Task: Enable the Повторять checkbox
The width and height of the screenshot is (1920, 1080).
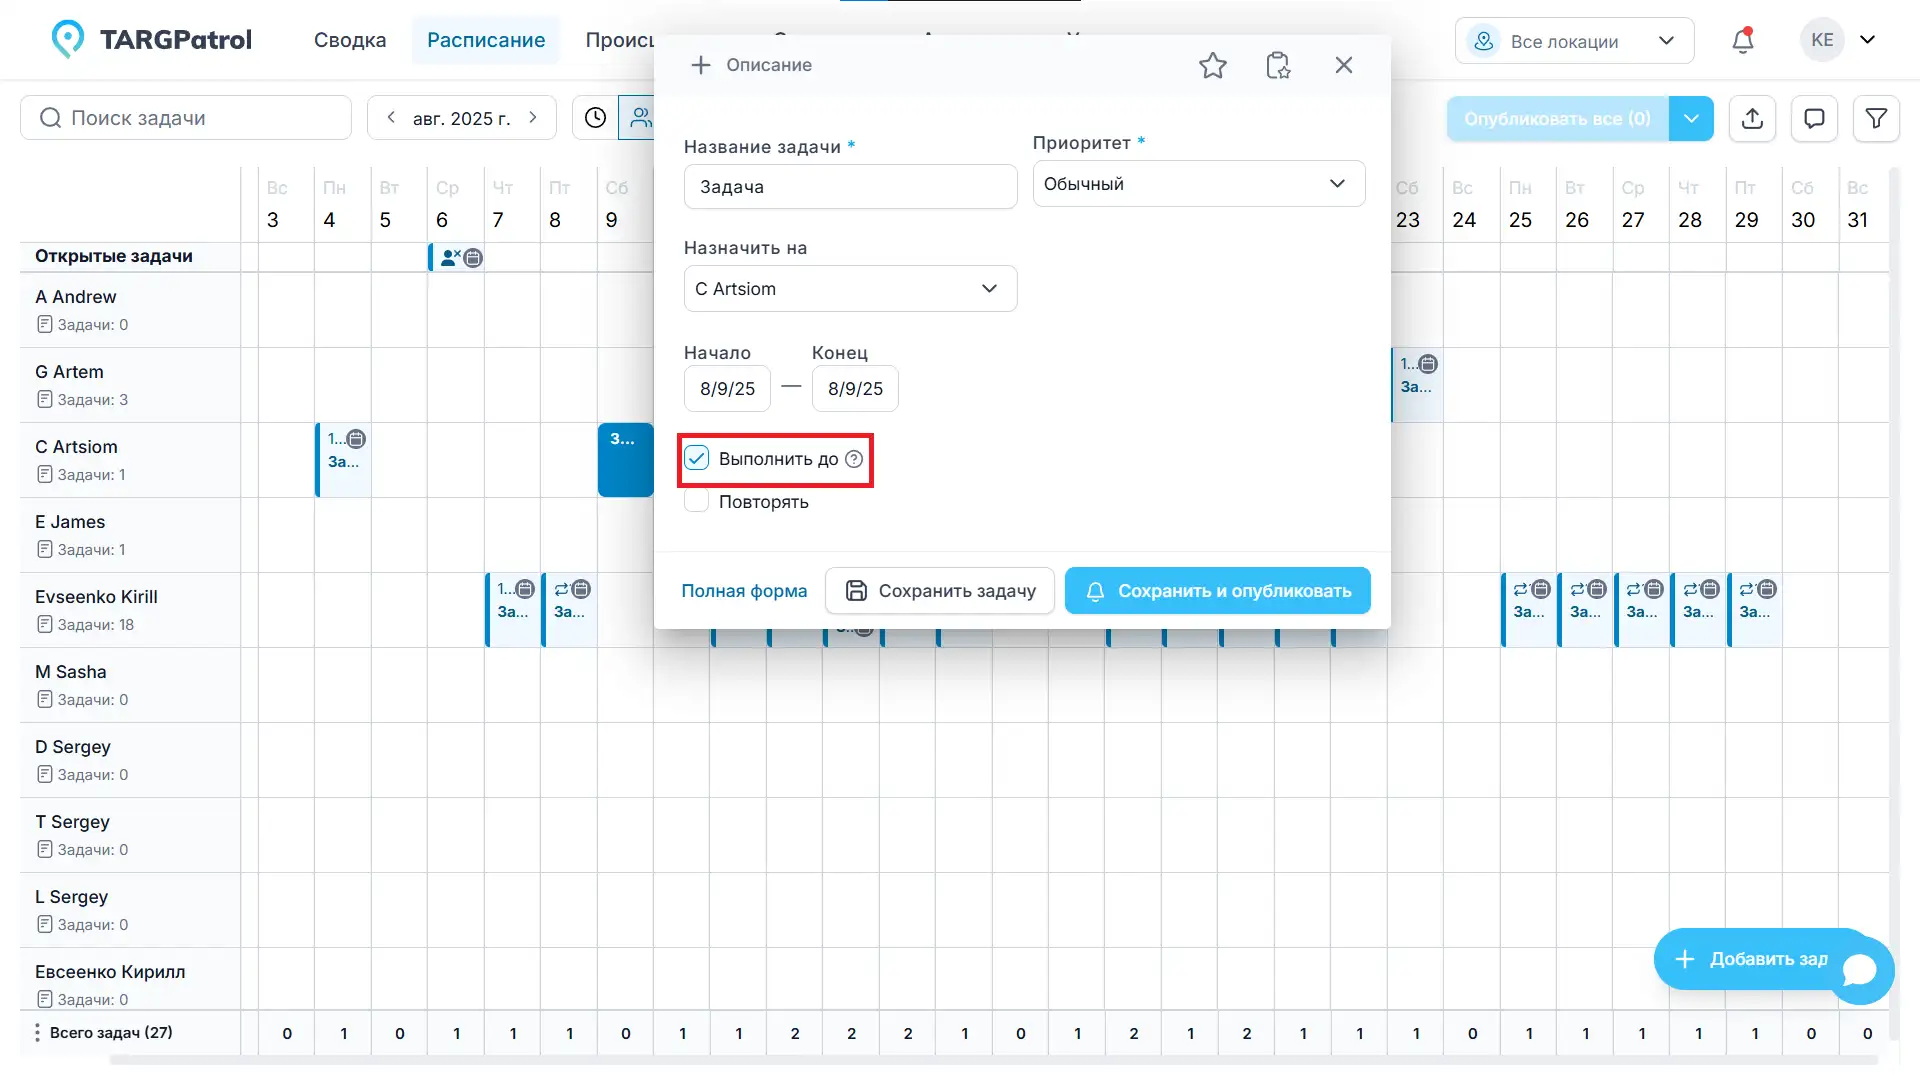Action: 696,500
